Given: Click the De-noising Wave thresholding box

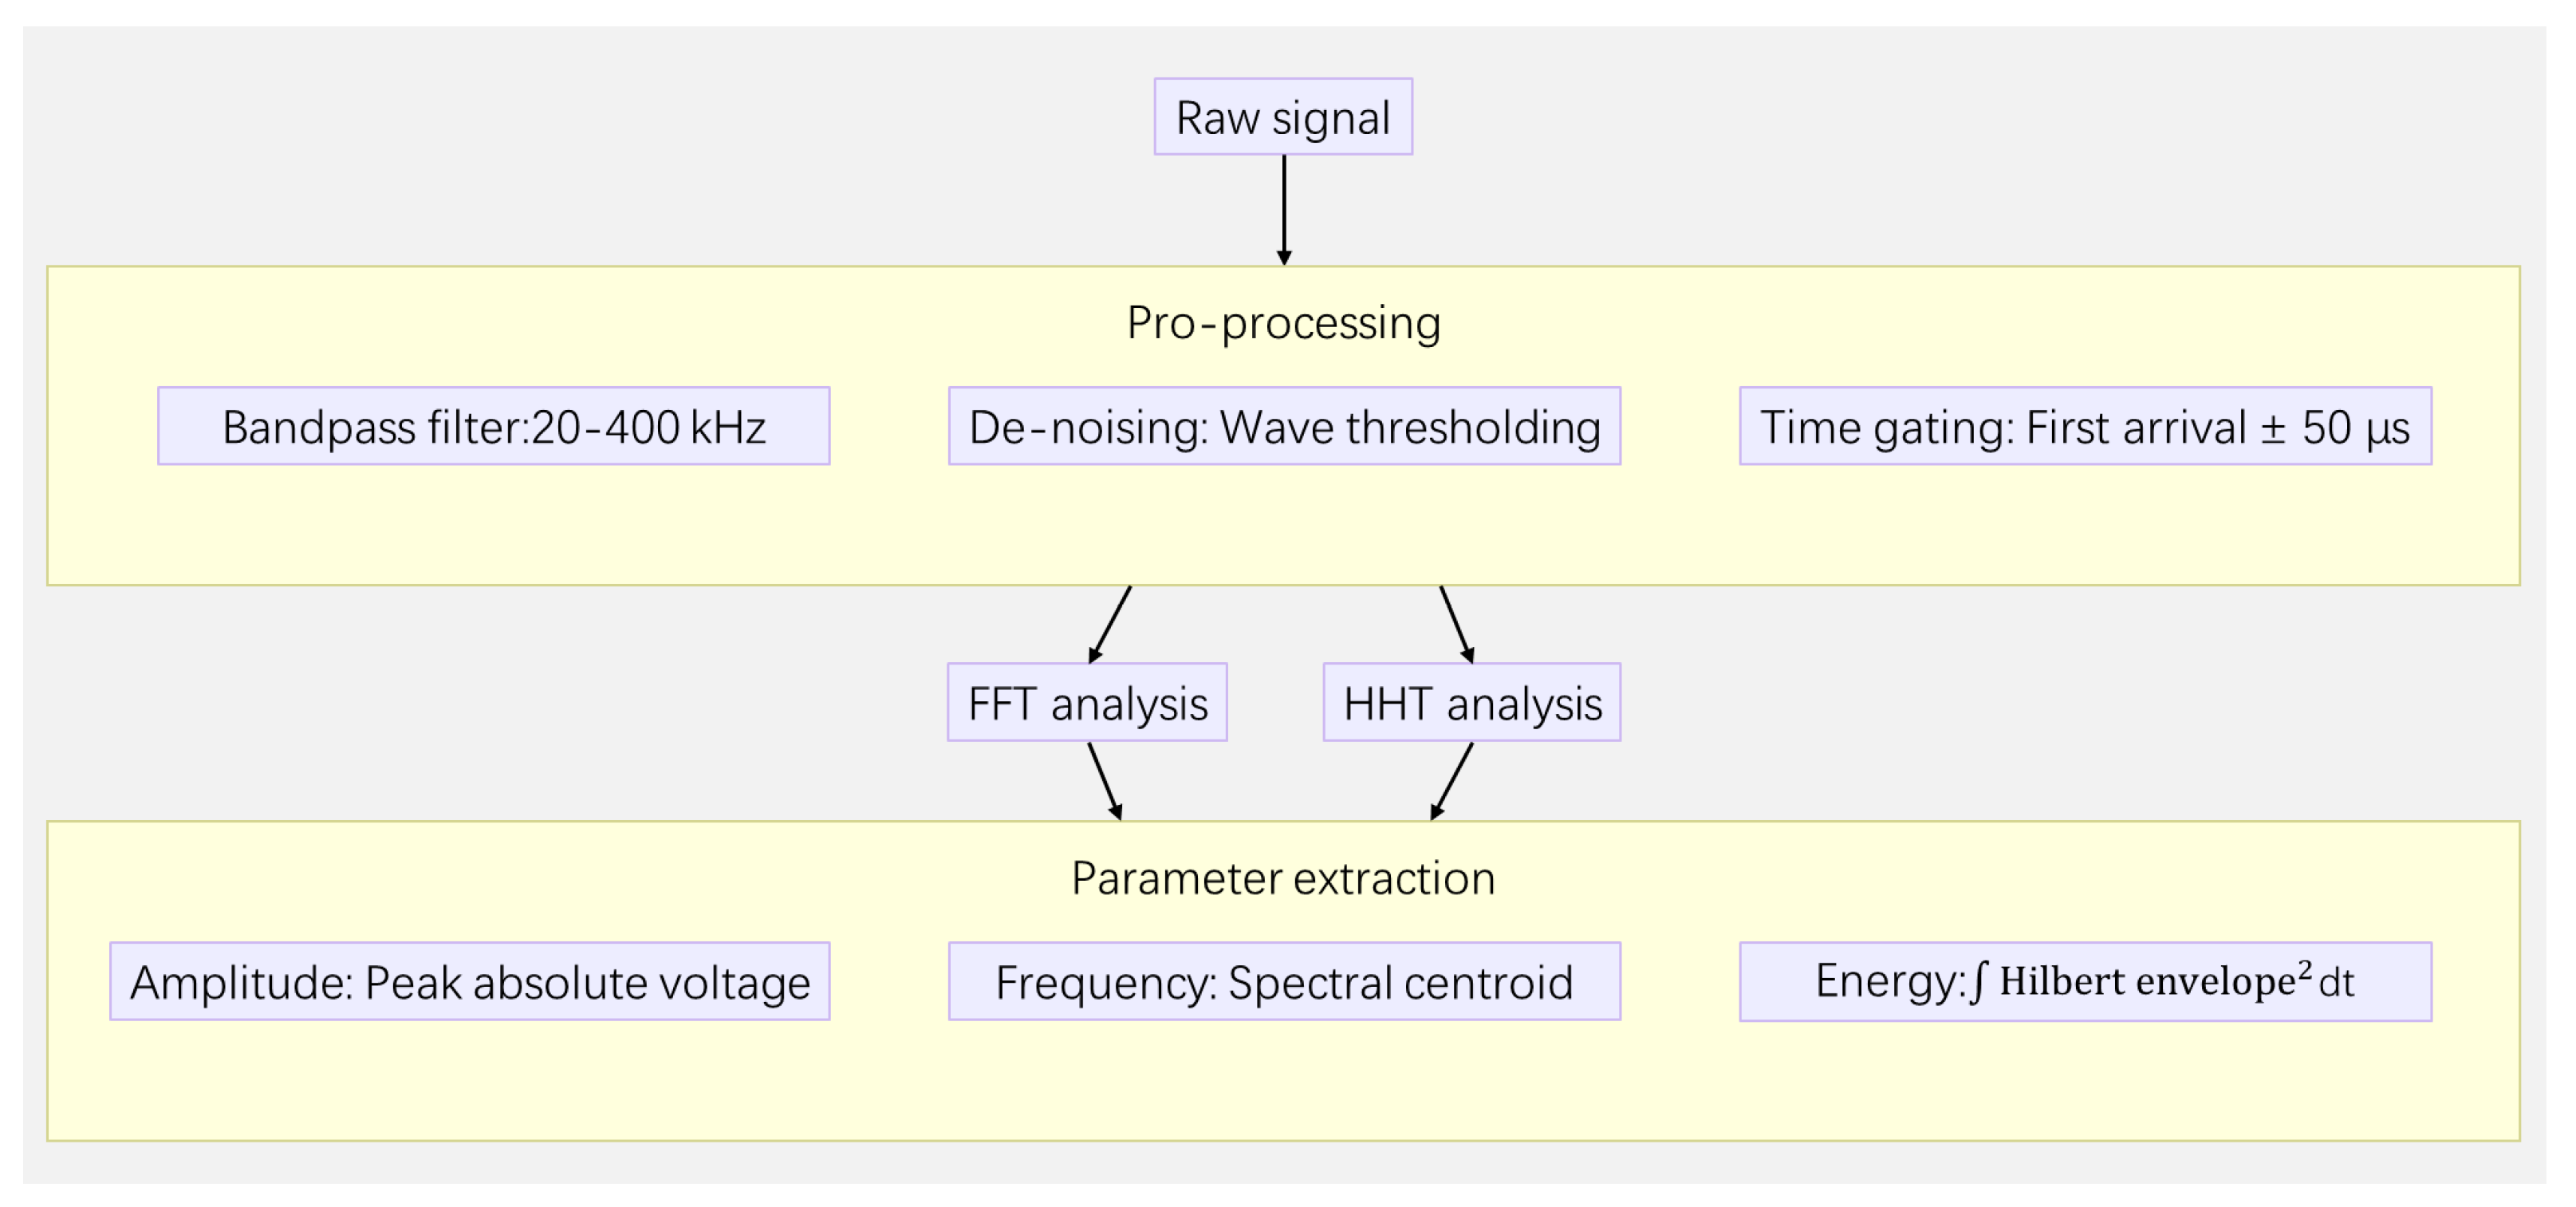Looking at the screenshot, I should (x=1284, y=427).
